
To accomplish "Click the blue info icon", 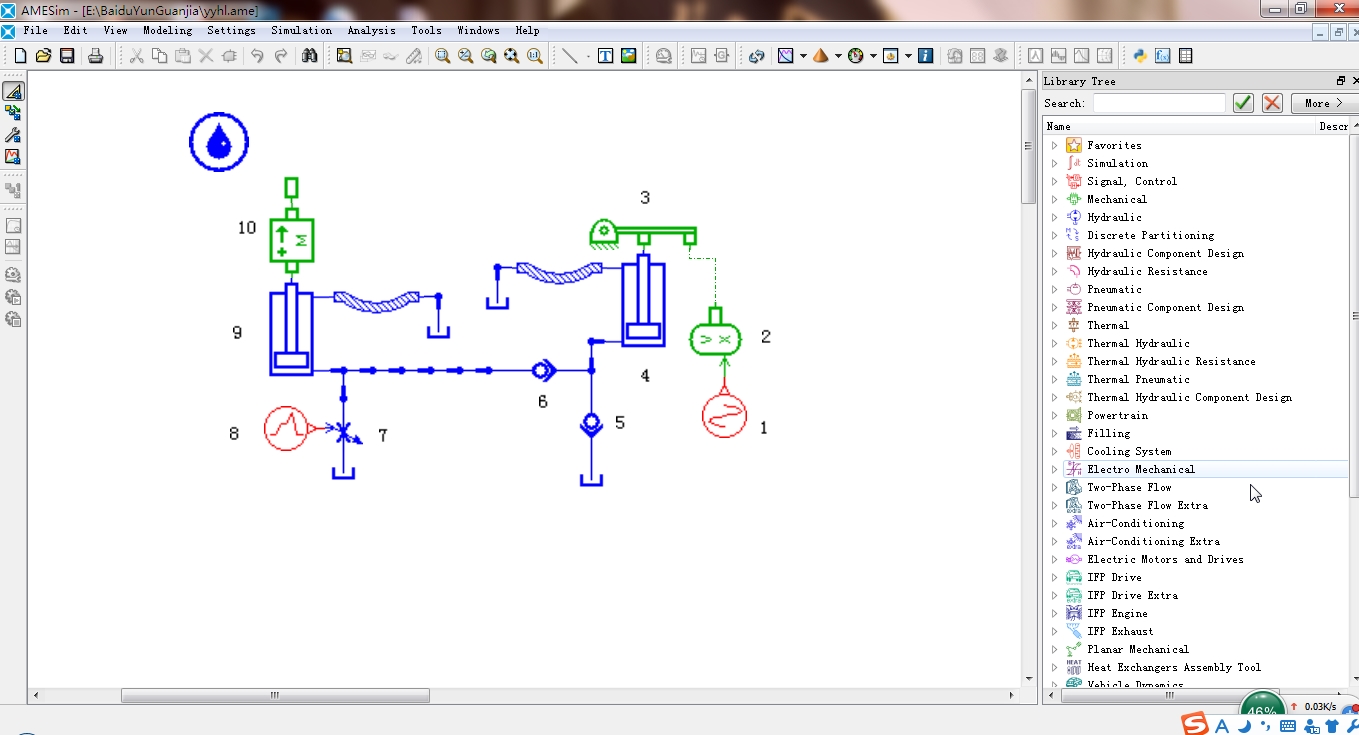I will (x=926, y=56).
